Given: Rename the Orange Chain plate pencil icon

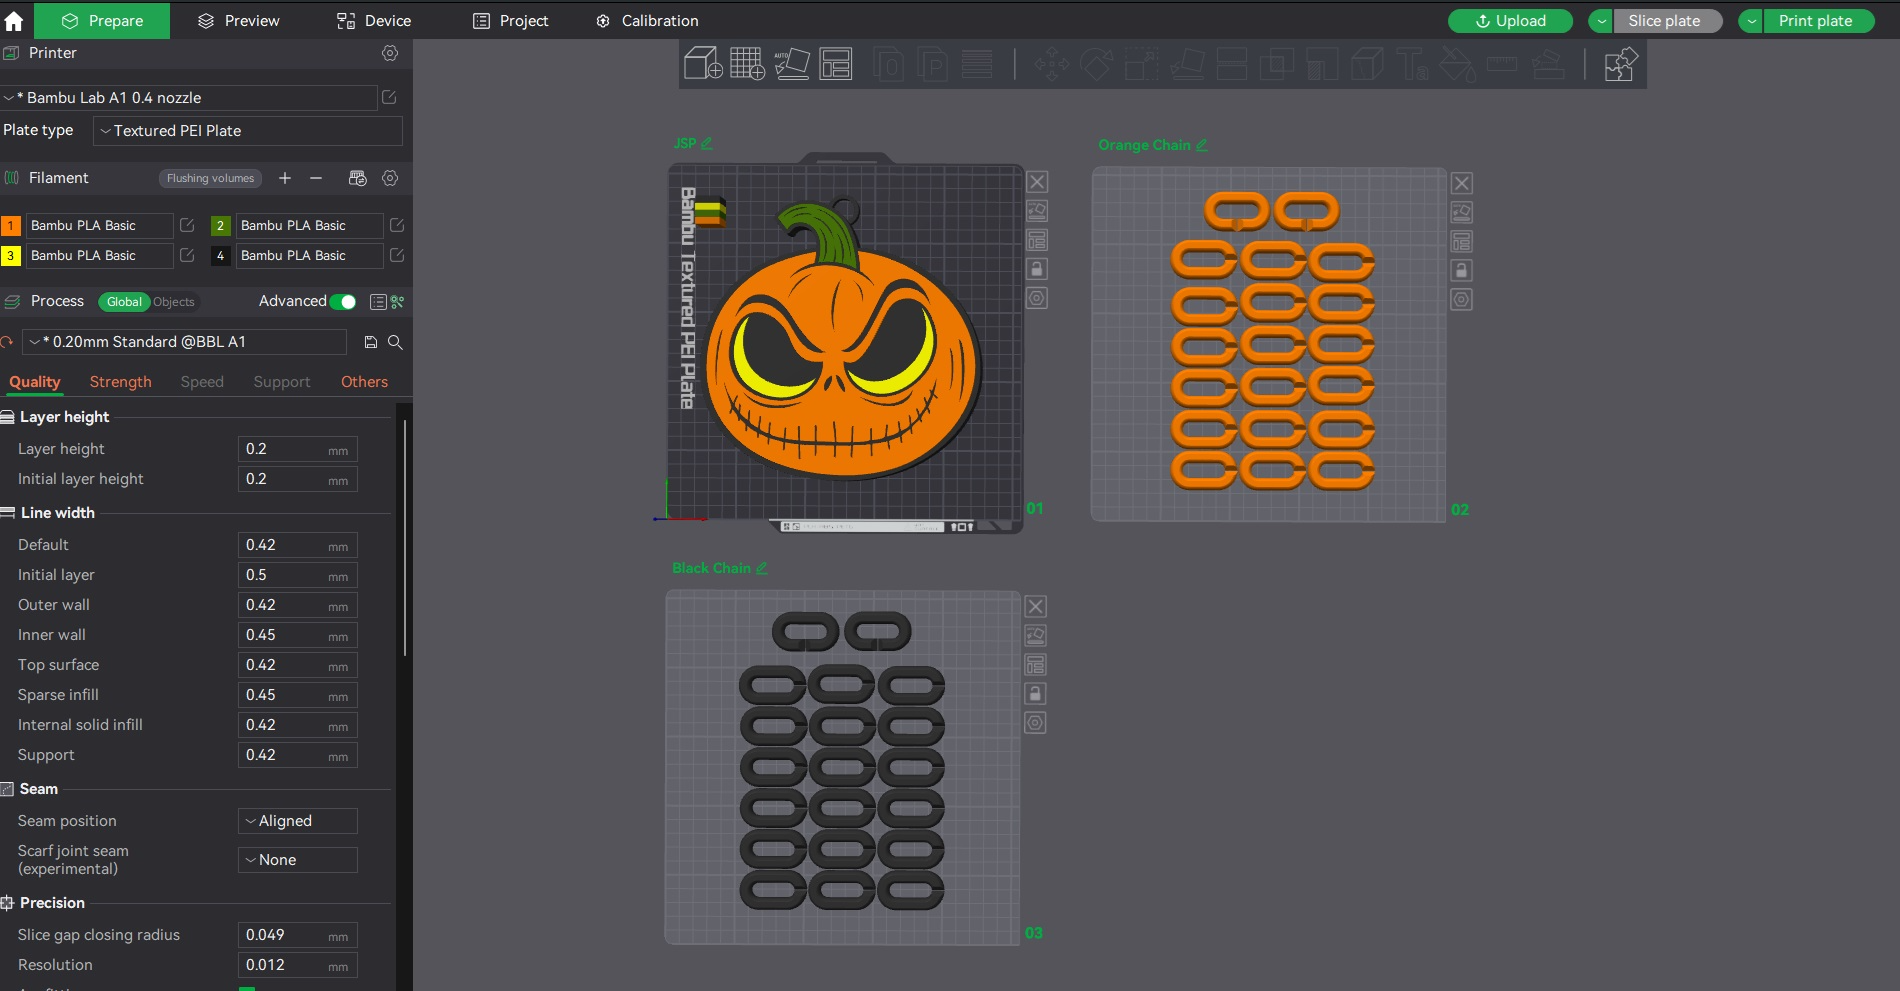Looking at the screenshot, I should (x=1202, y=145).
